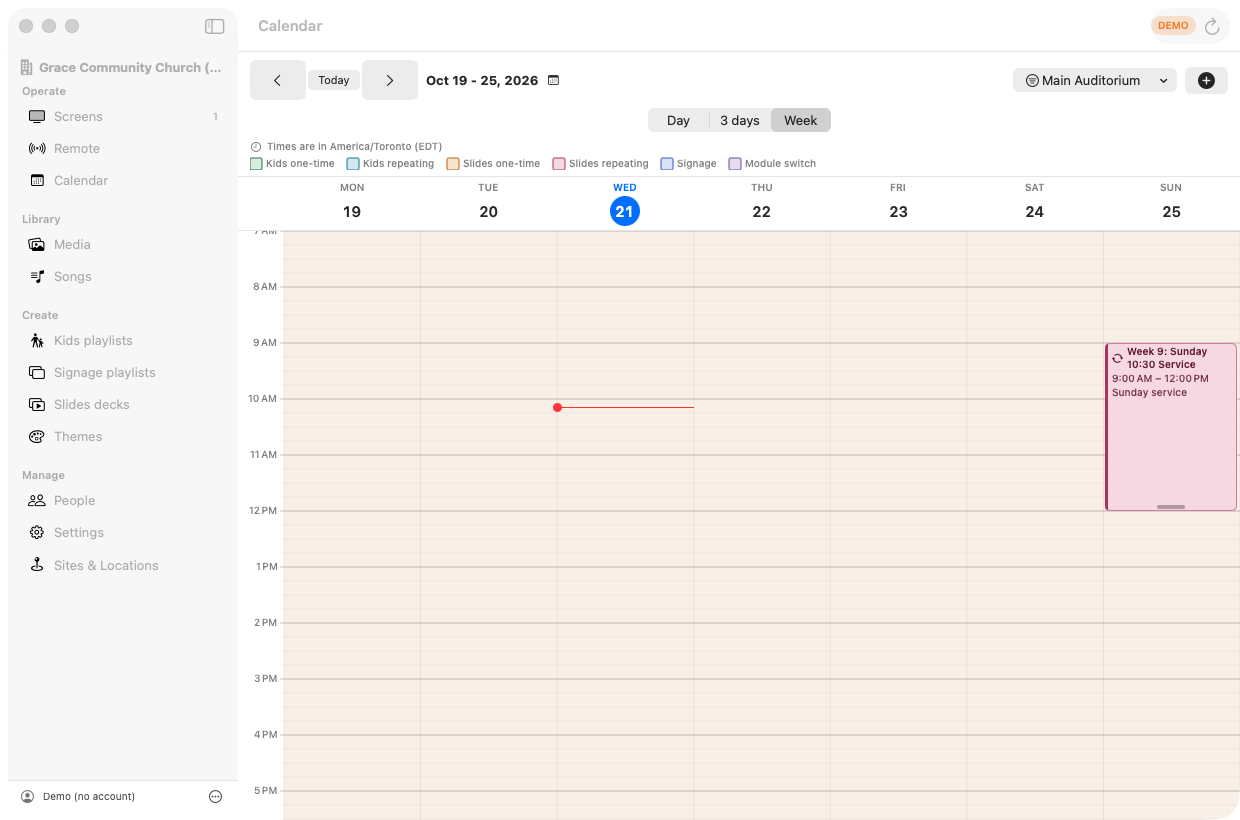Screen dimensions: 1240x820
Task: Click the building icon beside Grace Community Church
Action: [27, 67]
